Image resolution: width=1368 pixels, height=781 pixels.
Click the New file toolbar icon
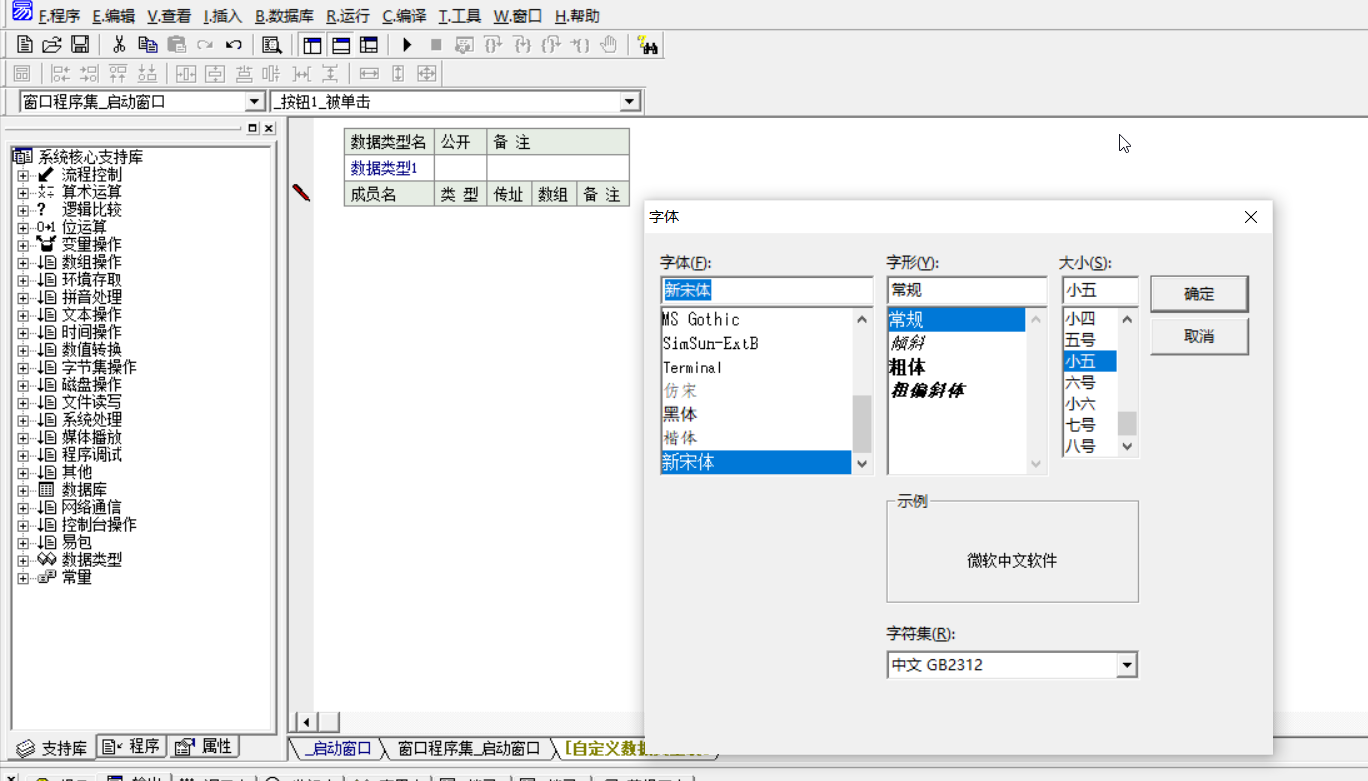point(25,45)
